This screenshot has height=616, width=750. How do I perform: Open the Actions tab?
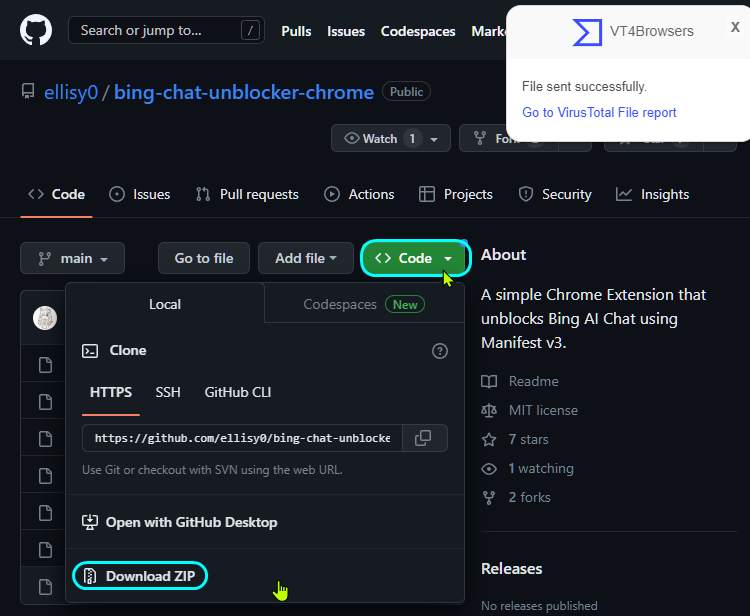click(x=359, y=194)
